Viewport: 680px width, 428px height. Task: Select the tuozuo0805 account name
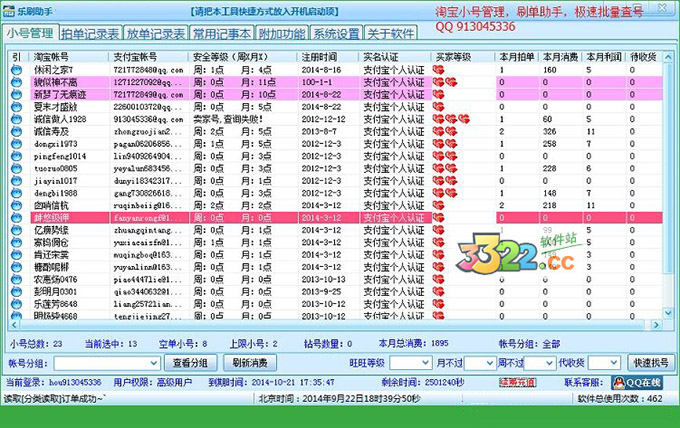pos(56,168)
